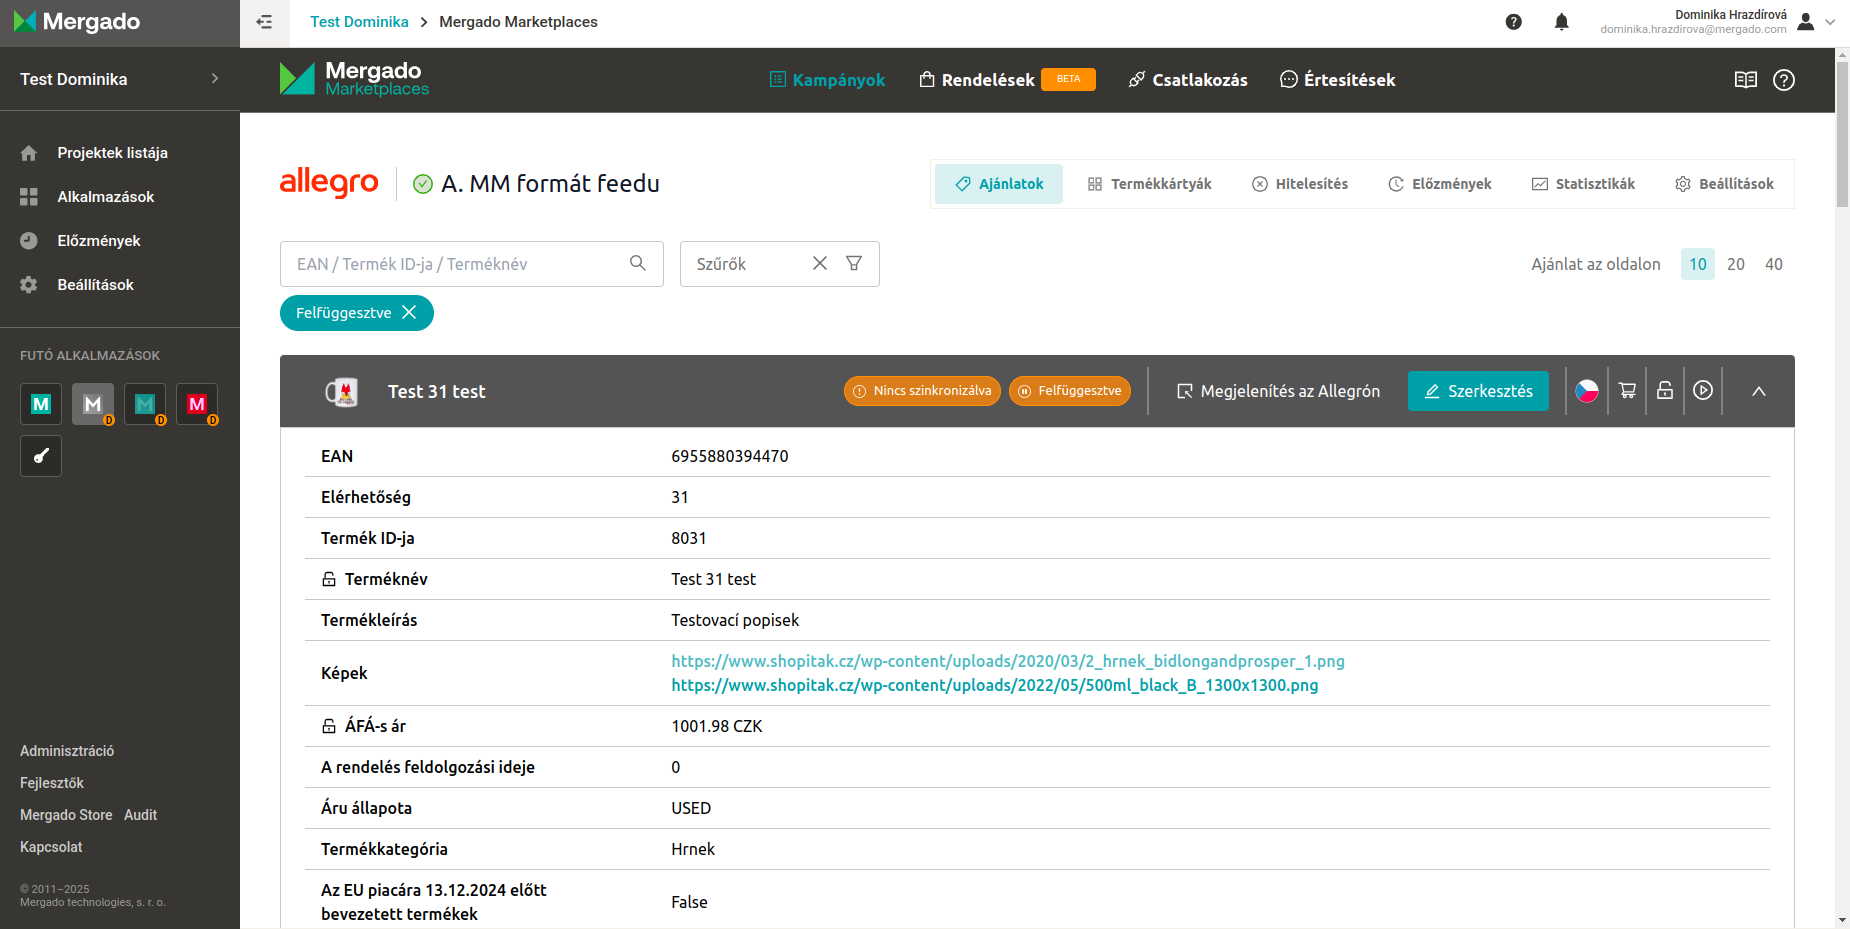
Task: Open Mergado Store link
Action: click(66, 815)
